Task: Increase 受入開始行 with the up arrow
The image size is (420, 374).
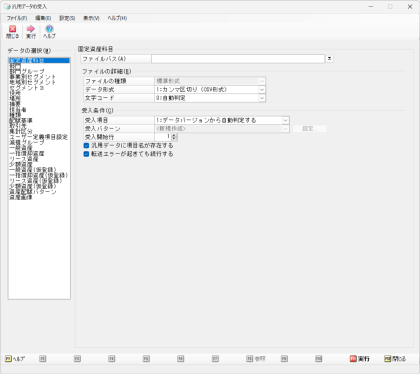Action: coord(174,135)
